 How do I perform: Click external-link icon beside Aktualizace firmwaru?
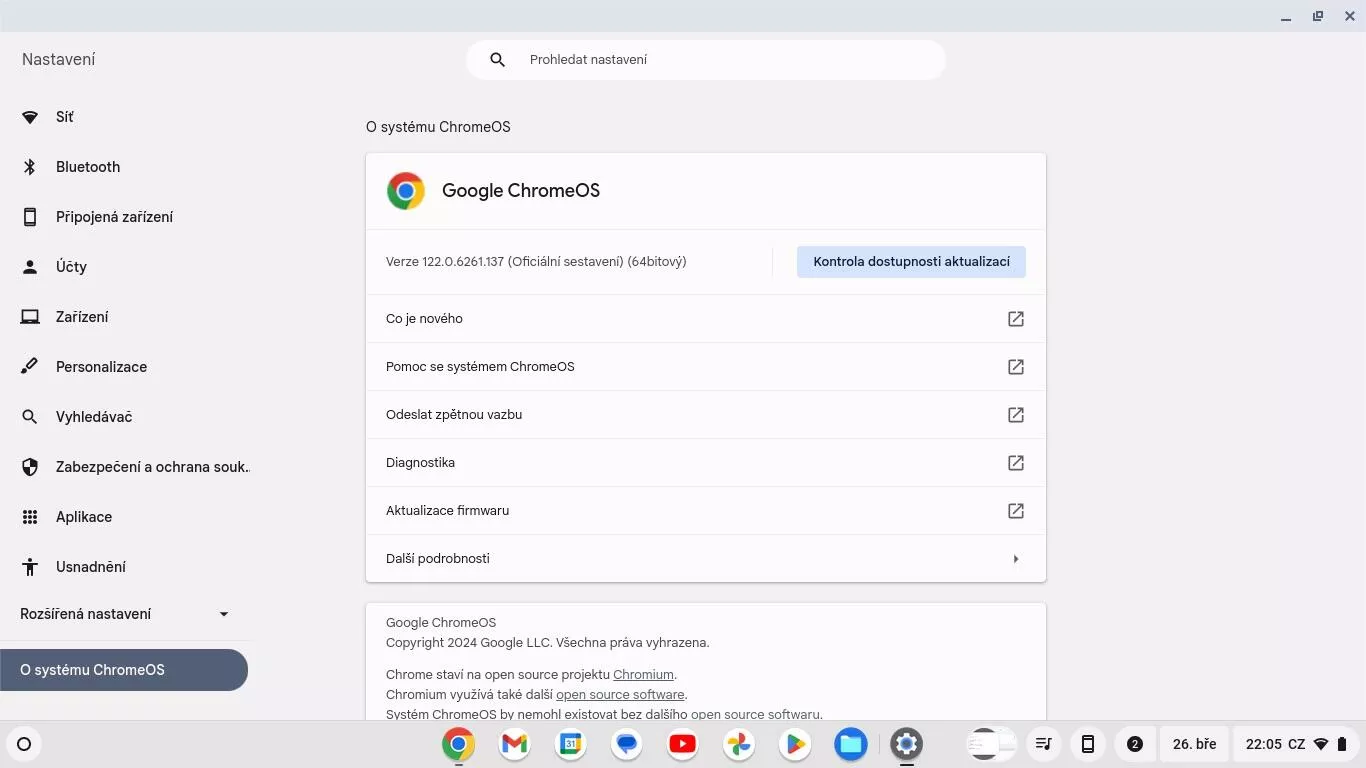point(1016,511)
